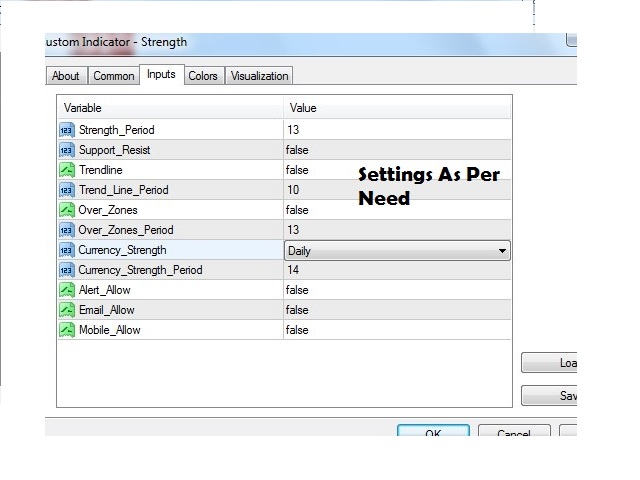Click the Trendline boolean icon

(67, 170)
